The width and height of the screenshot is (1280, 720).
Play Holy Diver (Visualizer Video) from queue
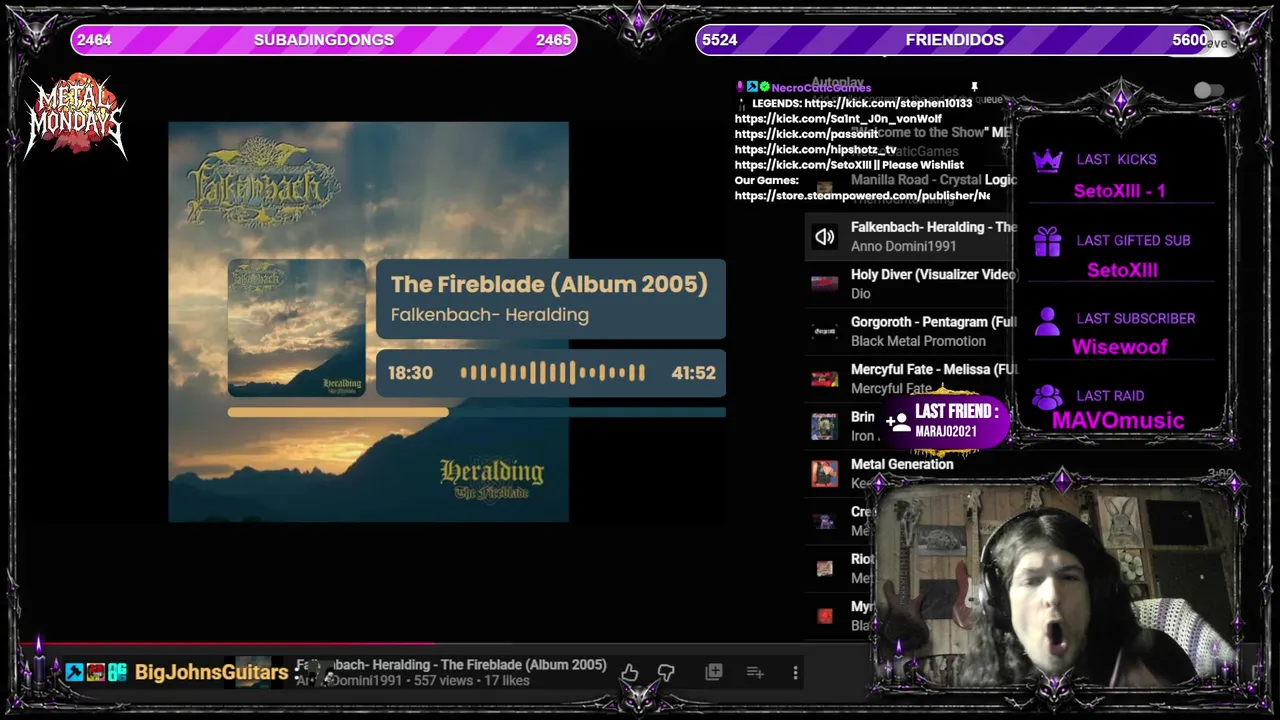(934, 274)
